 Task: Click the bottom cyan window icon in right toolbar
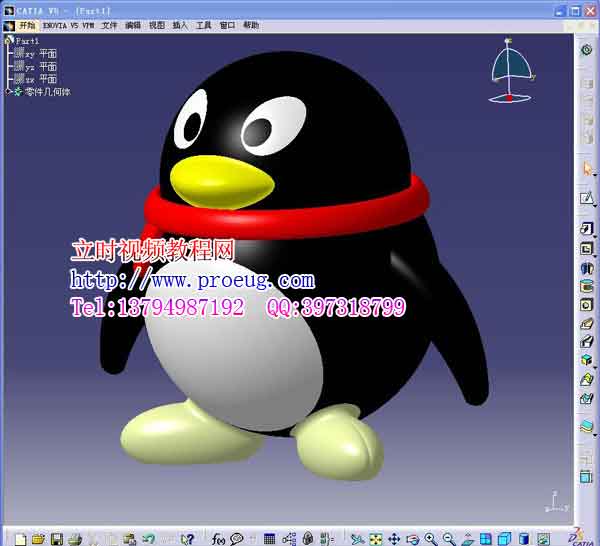(x=586, y=477)
